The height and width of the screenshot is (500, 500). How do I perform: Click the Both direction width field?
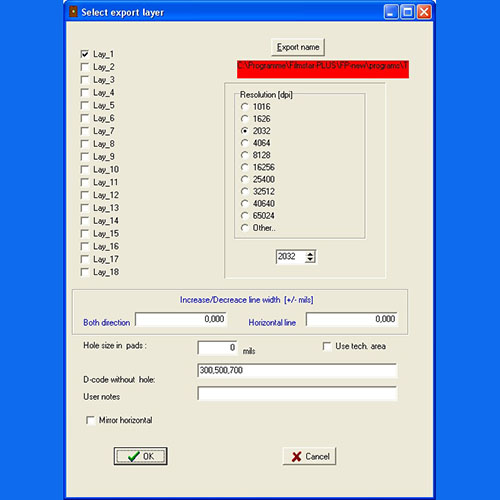181,319
